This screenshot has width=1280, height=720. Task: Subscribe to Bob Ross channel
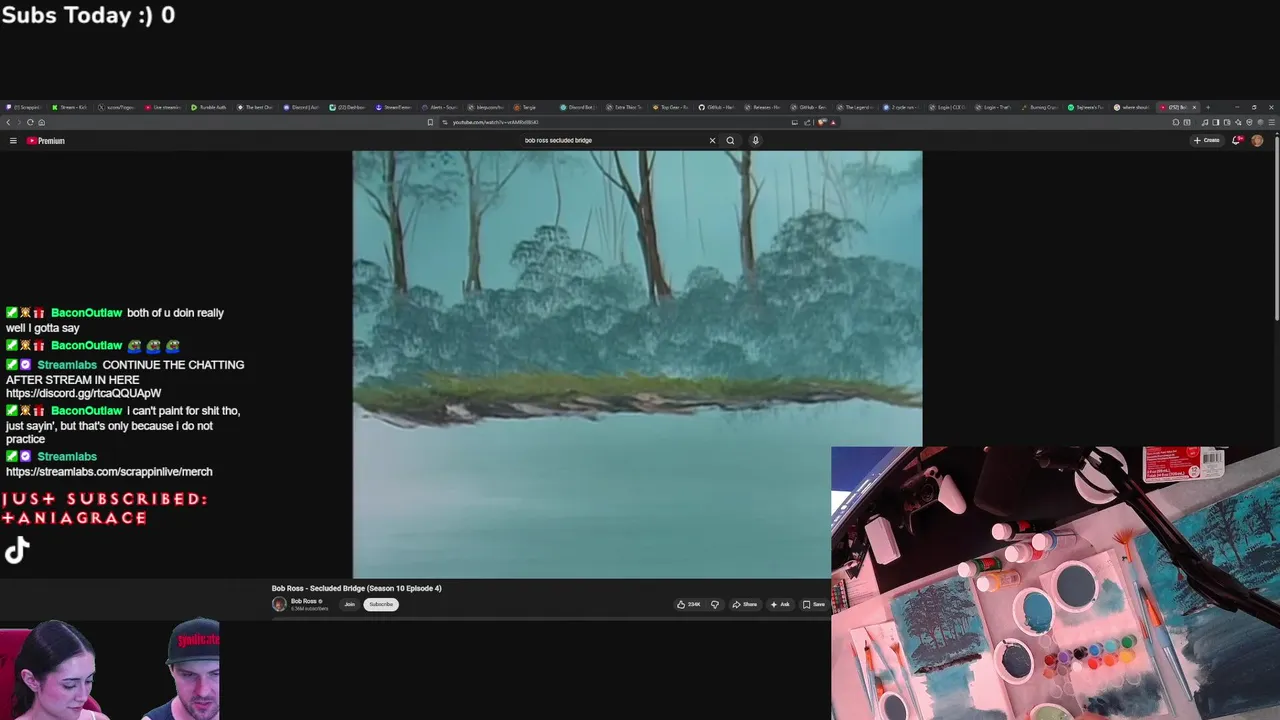tap(381, 604)
